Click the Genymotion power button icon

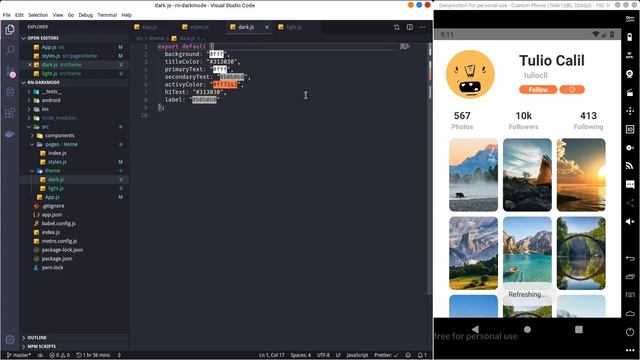pos(630,332)
